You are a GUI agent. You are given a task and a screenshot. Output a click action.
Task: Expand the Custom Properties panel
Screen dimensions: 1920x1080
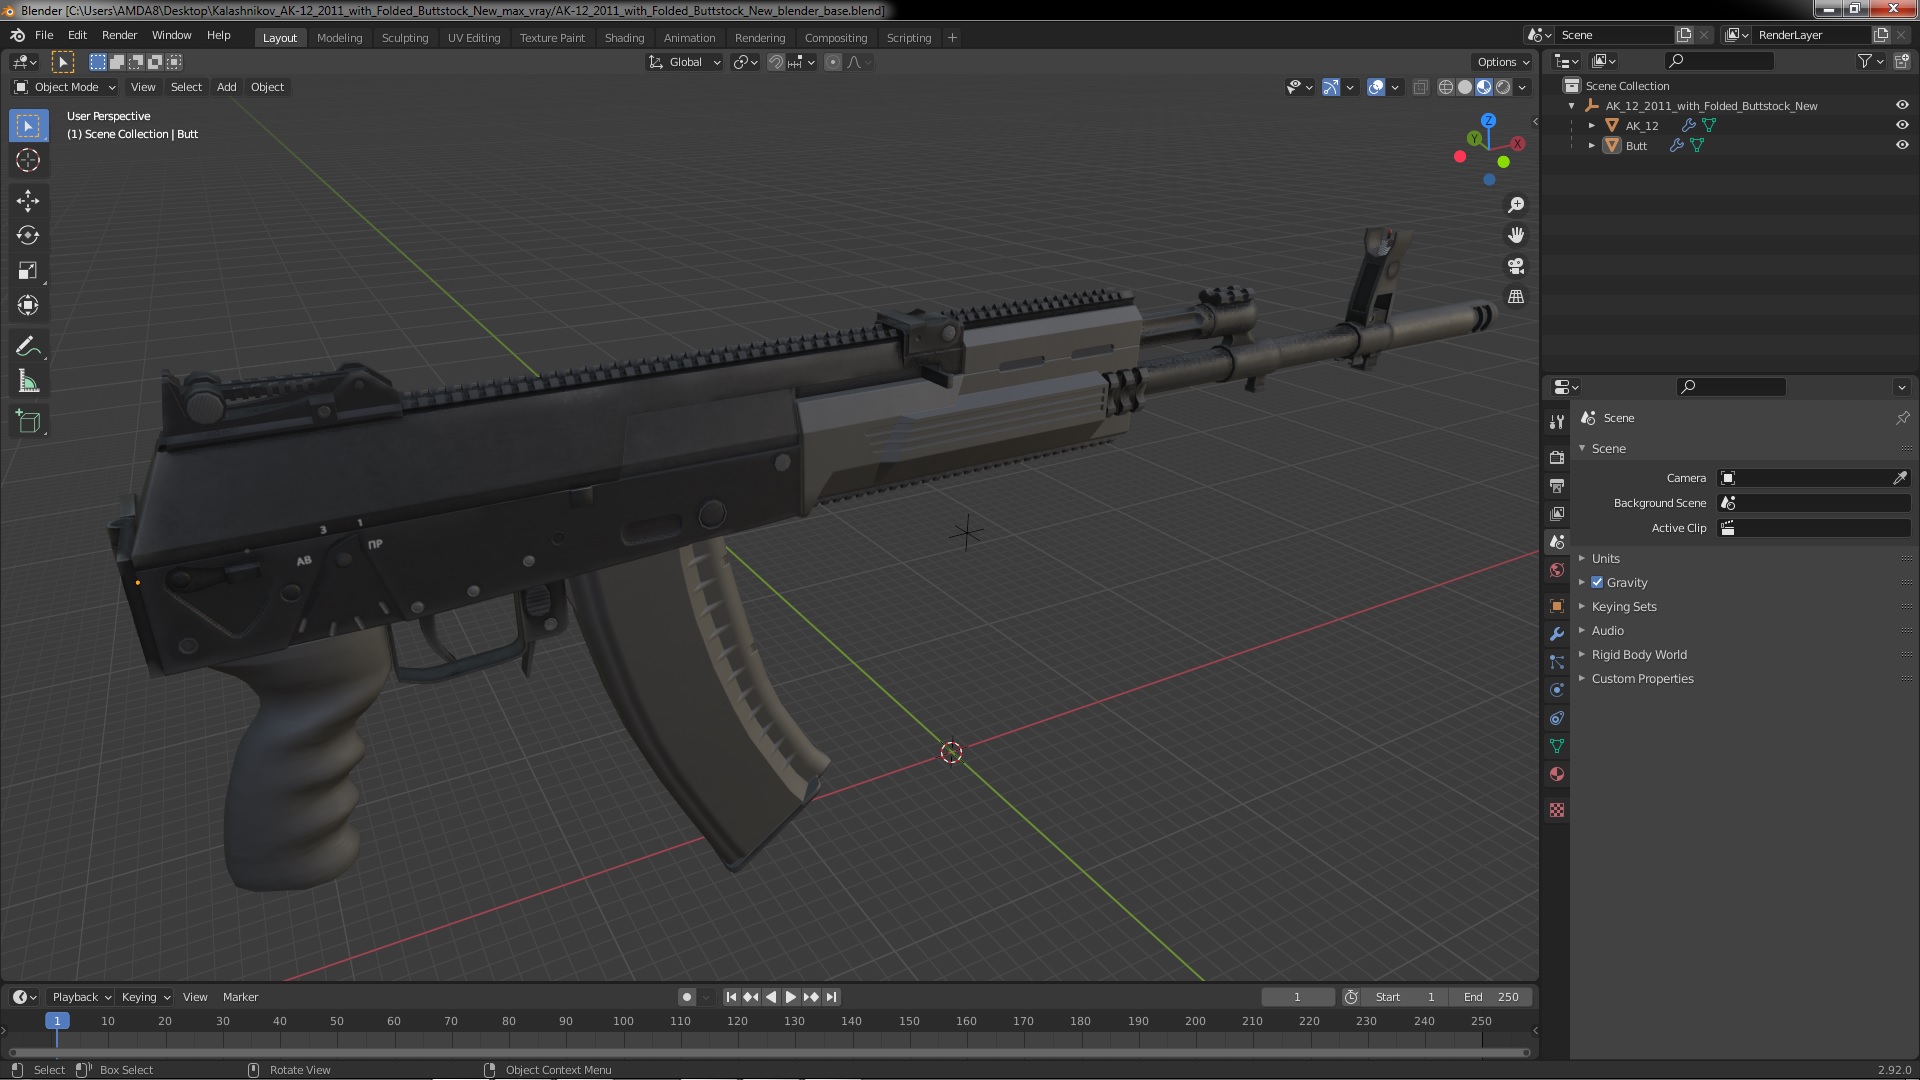1642,678
